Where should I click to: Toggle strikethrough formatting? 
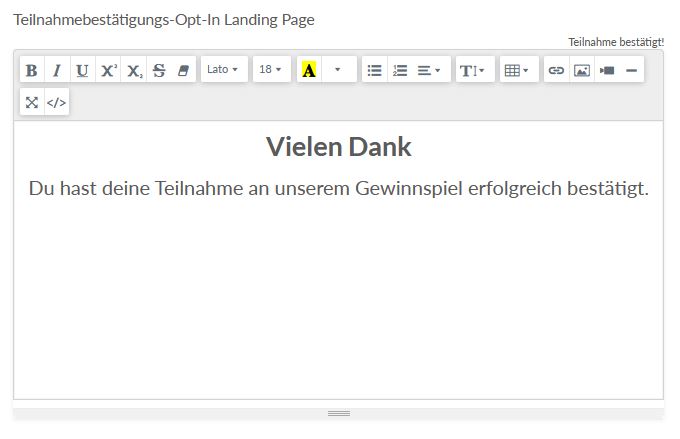(159, 70)
